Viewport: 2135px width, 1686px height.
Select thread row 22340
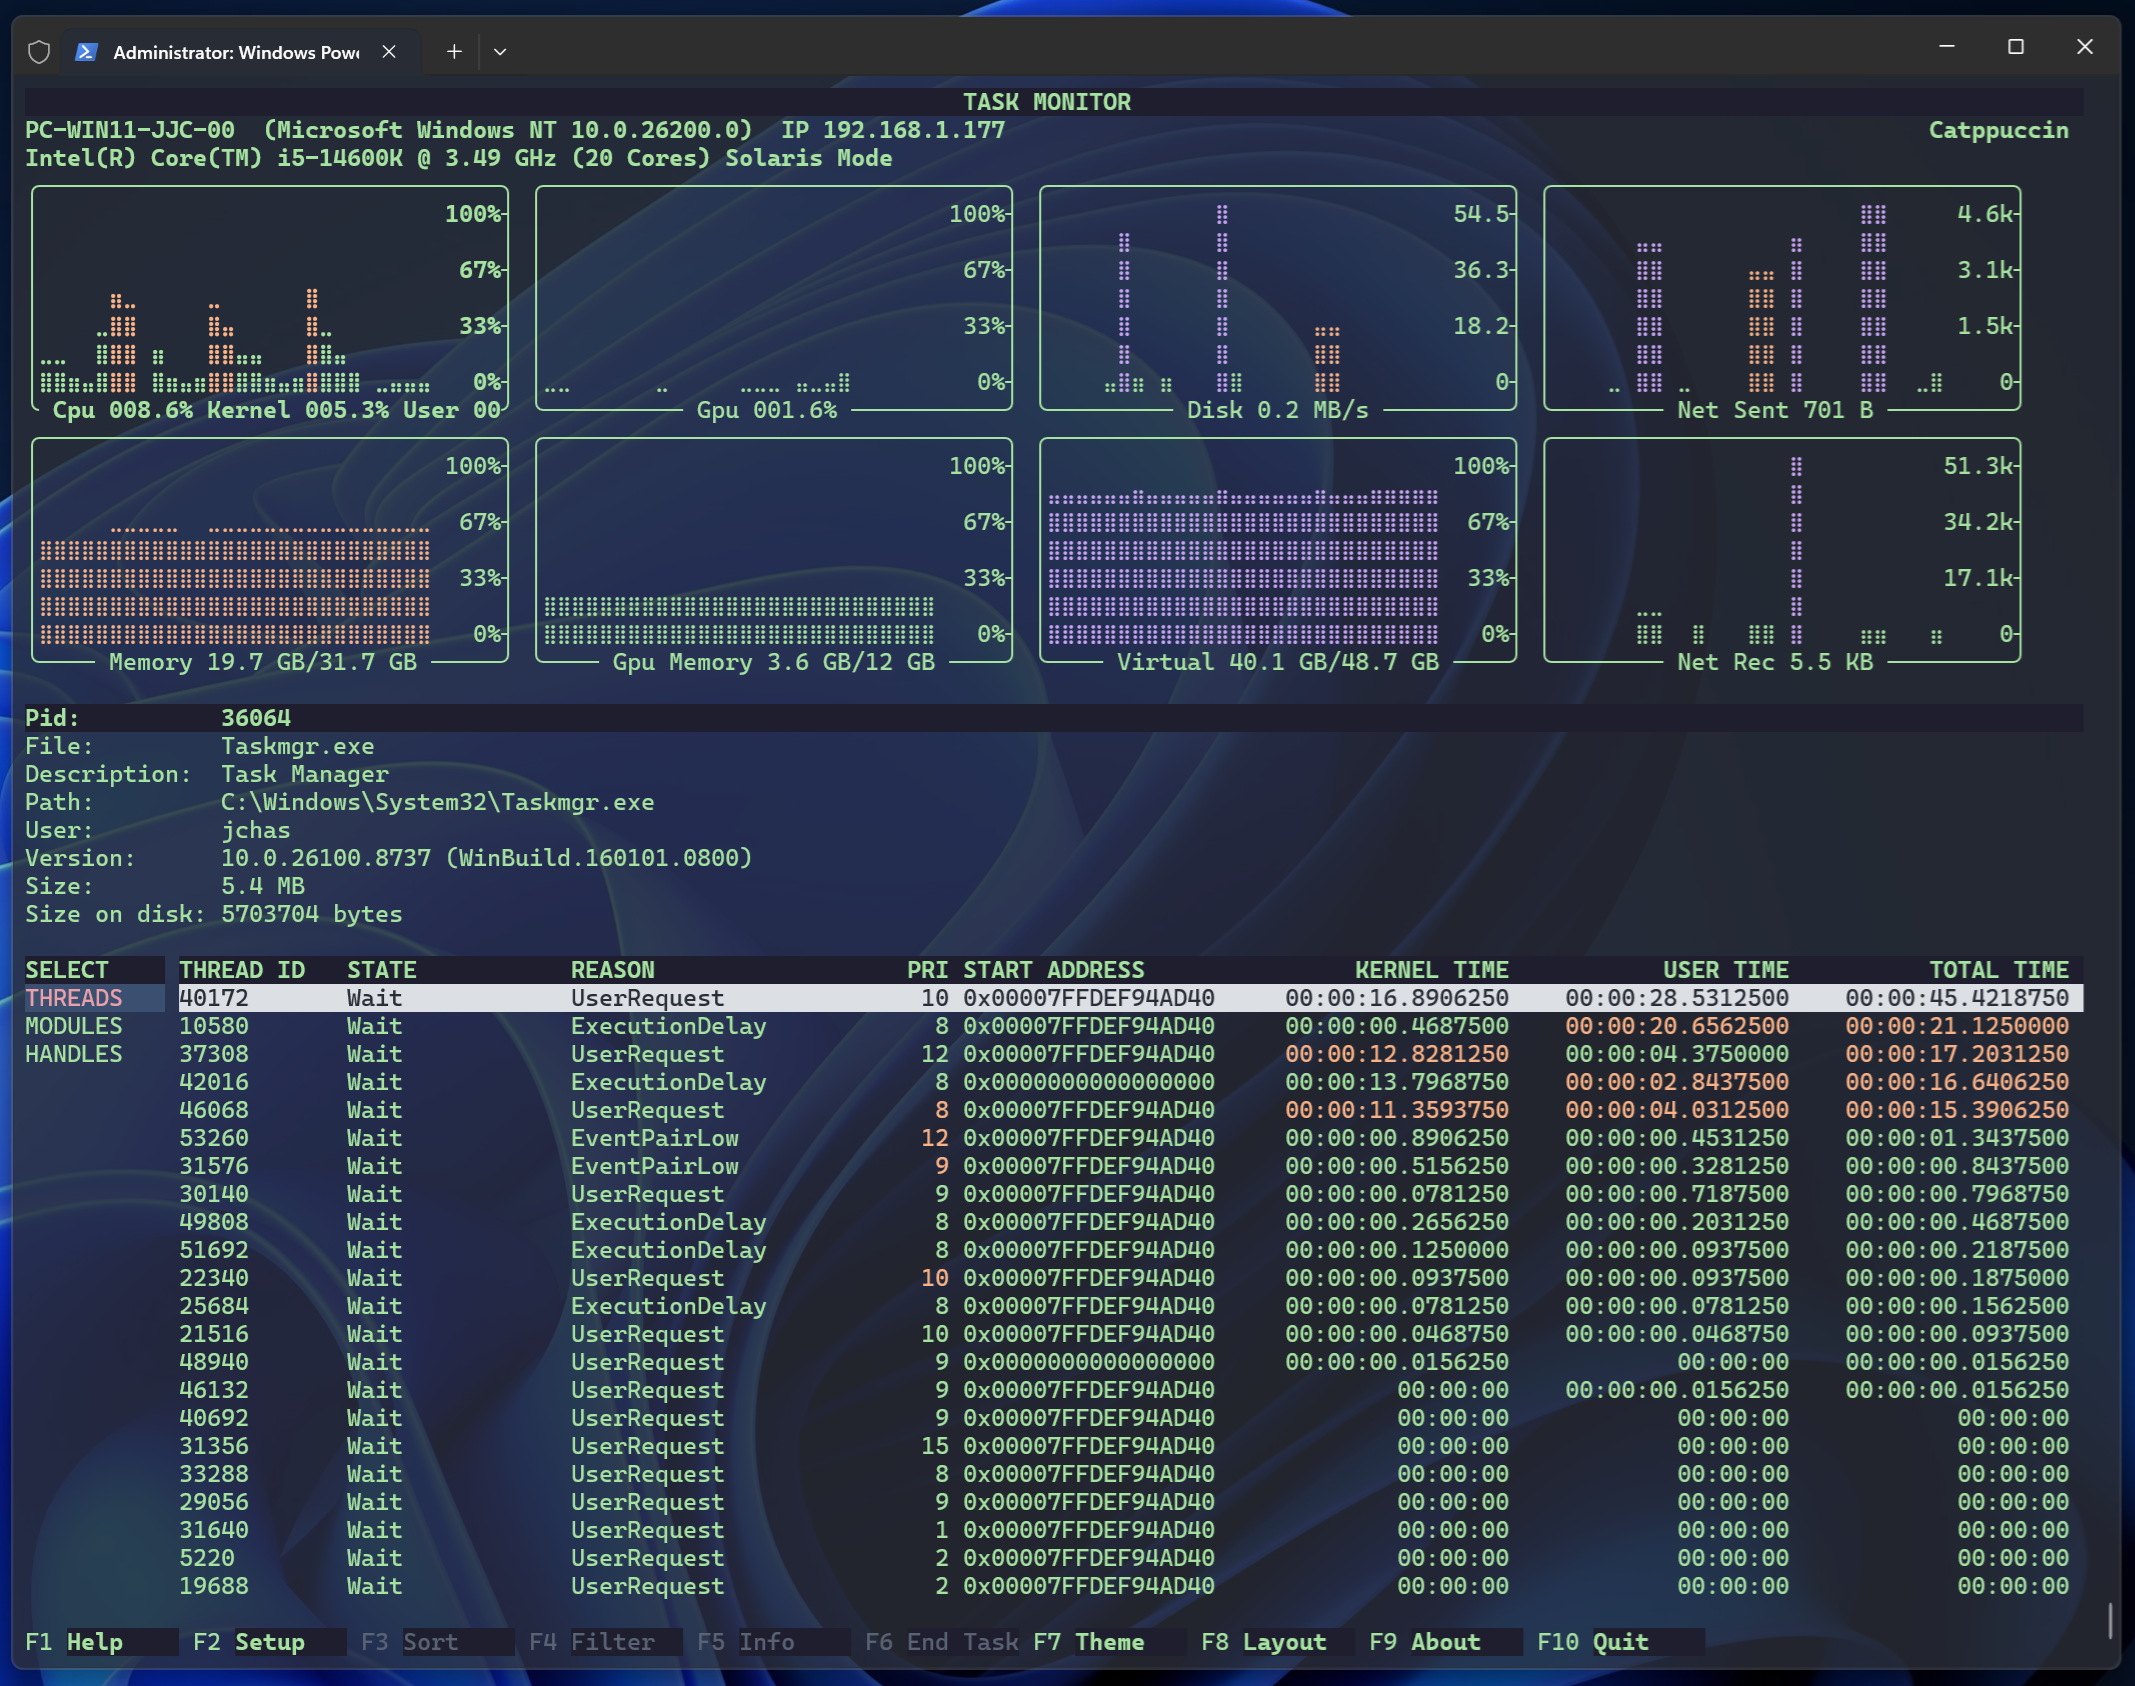1130,1278
